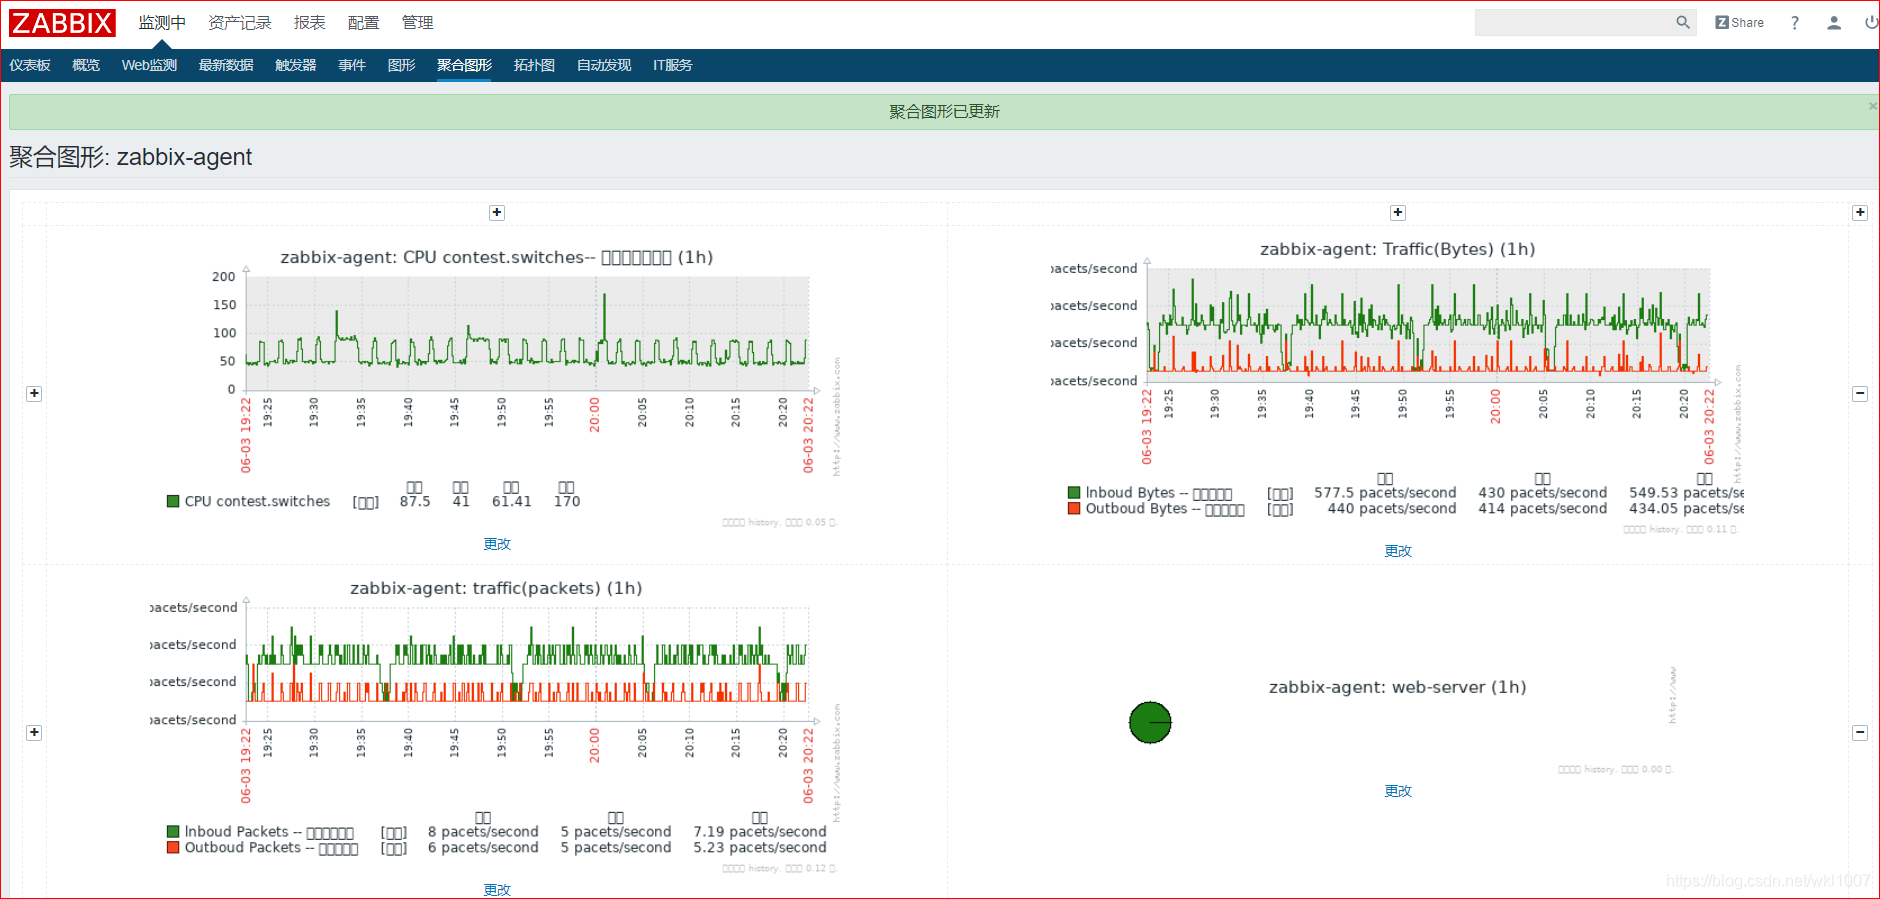The image size is (1880, 899).
Task: Go to the 图形 submenu
Action: click(x=401, y=65)
